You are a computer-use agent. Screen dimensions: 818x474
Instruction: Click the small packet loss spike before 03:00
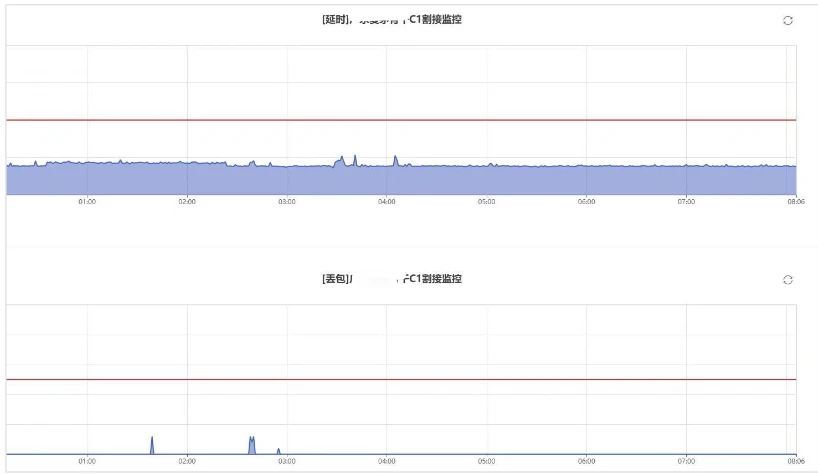(x=279, y=451)
